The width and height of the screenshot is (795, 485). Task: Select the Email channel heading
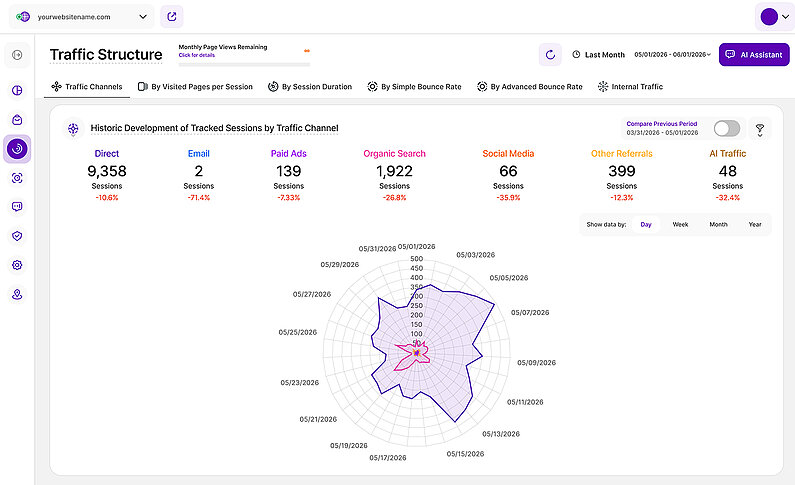tap(199, 154)
